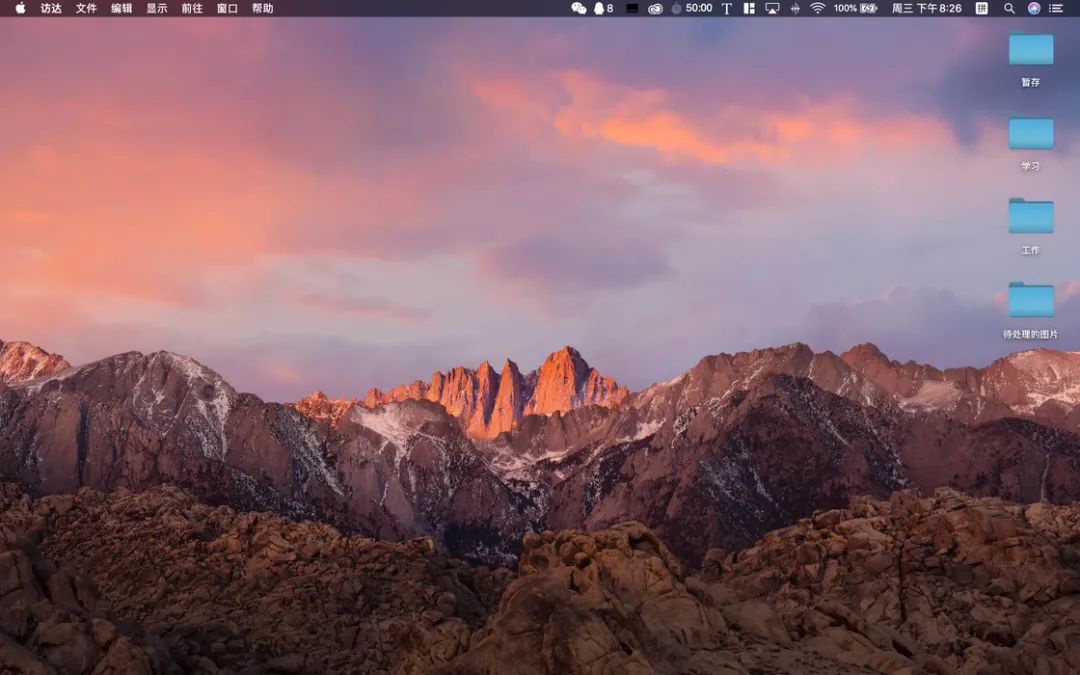Open the Creative Cloud status icon

[655, 8]
